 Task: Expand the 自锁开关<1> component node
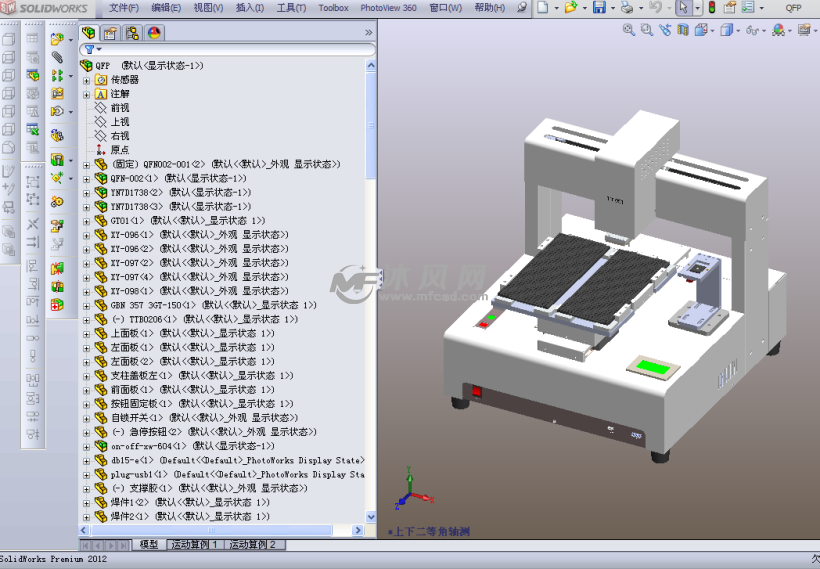tap(87, 418)
